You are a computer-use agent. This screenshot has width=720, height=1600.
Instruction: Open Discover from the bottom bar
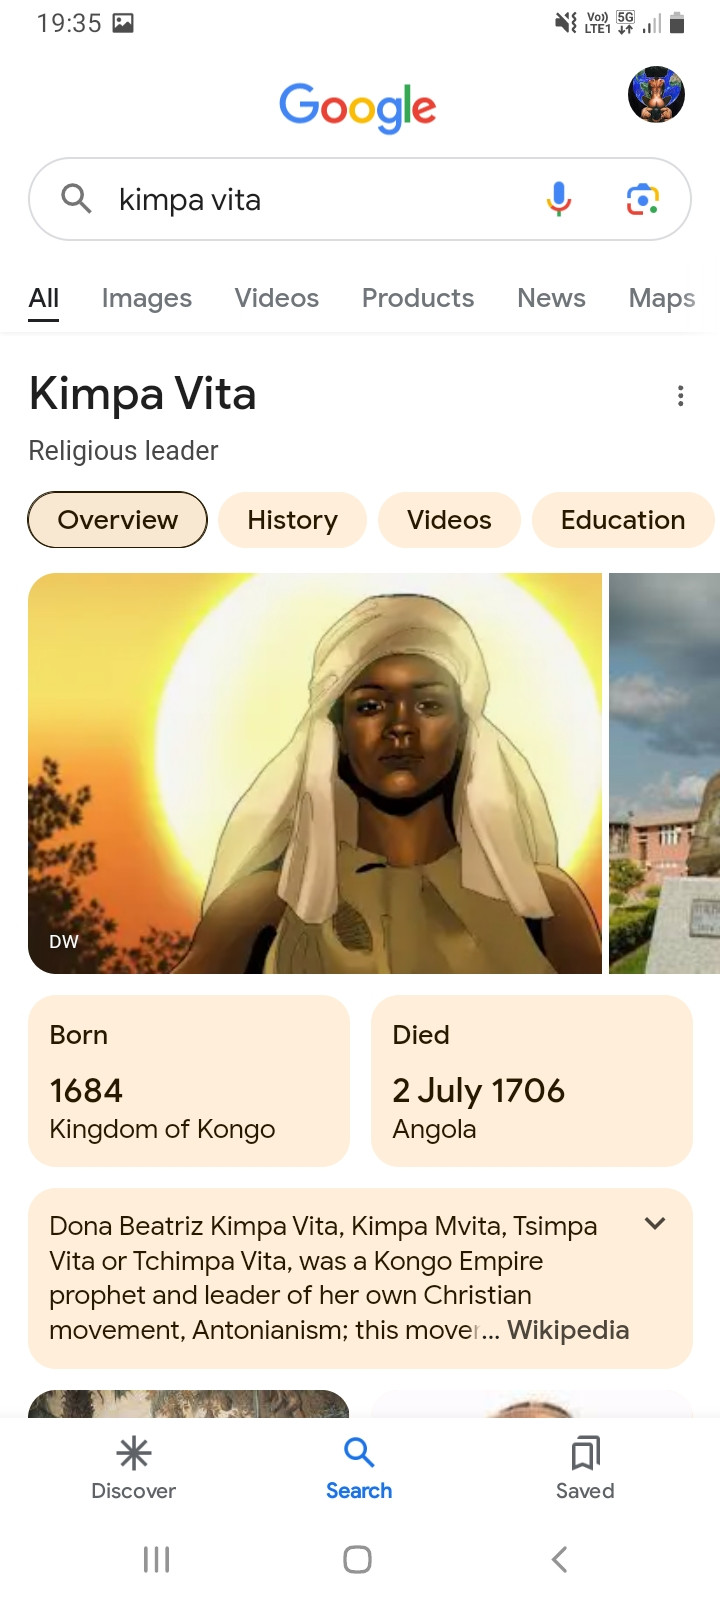click(x=134, y=1468)
